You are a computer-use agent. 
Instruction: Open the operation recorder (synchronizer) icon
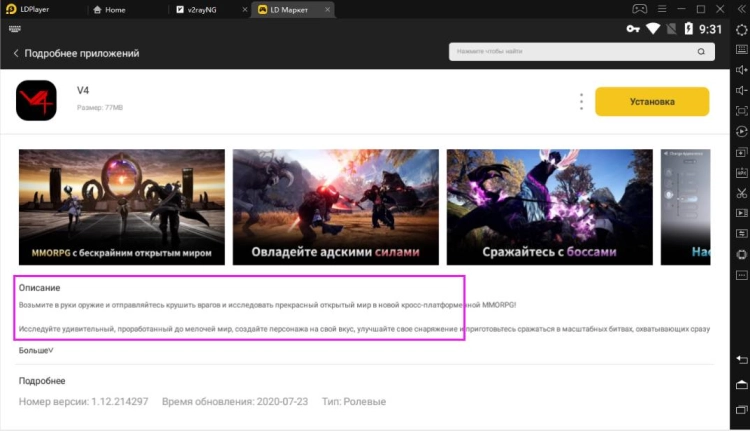click(x=741, y=132)
